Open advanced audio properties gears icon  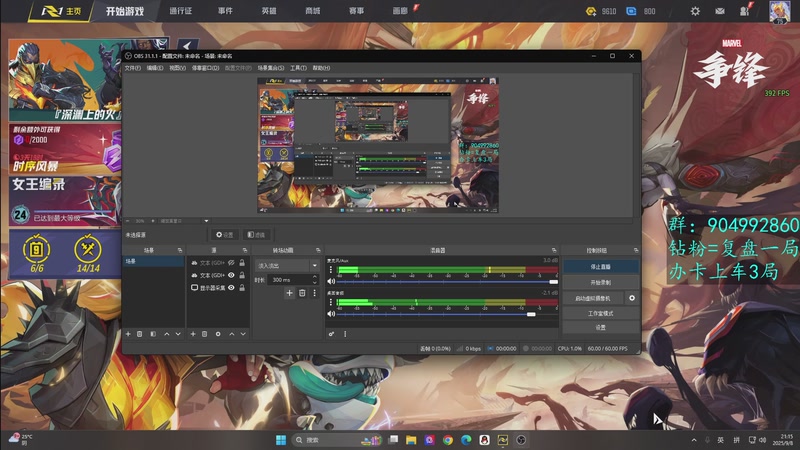point(332,334)
